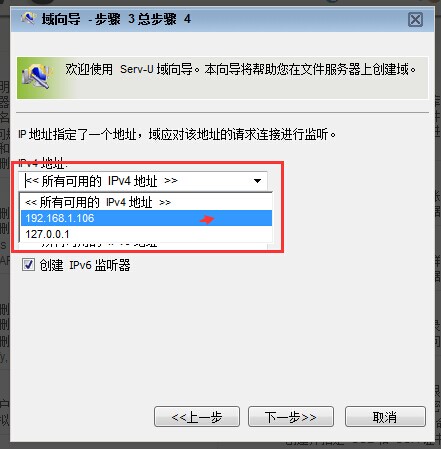
Task: Cancel the wizard with 取消 button
Action: click(x=385, y=417)
